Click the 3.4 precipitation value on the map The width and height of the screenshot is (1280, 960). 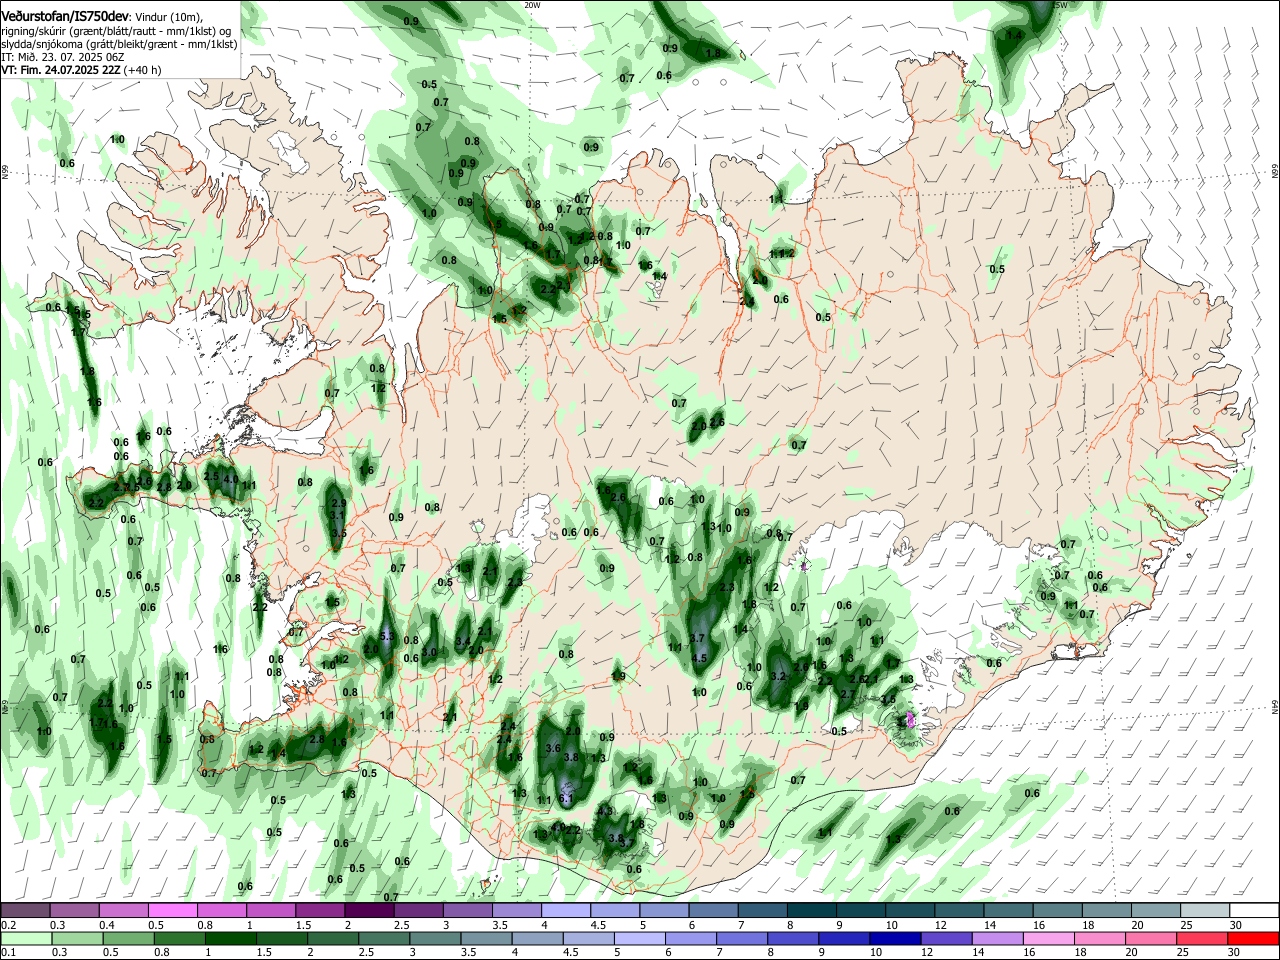(462, 641)
